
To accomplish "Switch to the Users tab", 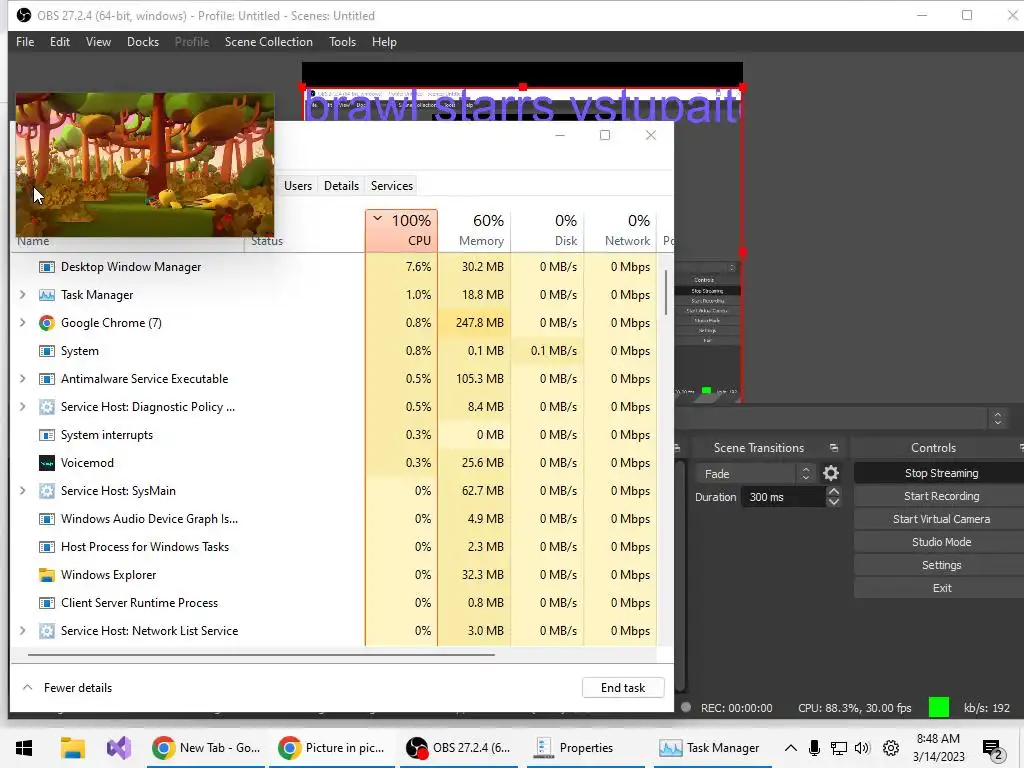I will 297,186.
